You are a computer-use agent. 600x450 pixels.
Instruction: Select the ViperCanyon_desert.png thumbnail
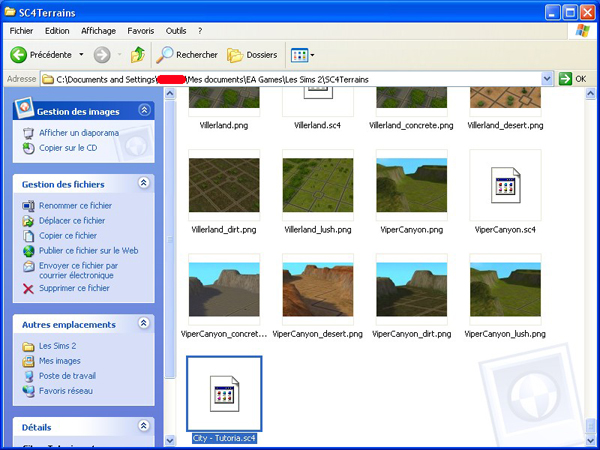318,289
